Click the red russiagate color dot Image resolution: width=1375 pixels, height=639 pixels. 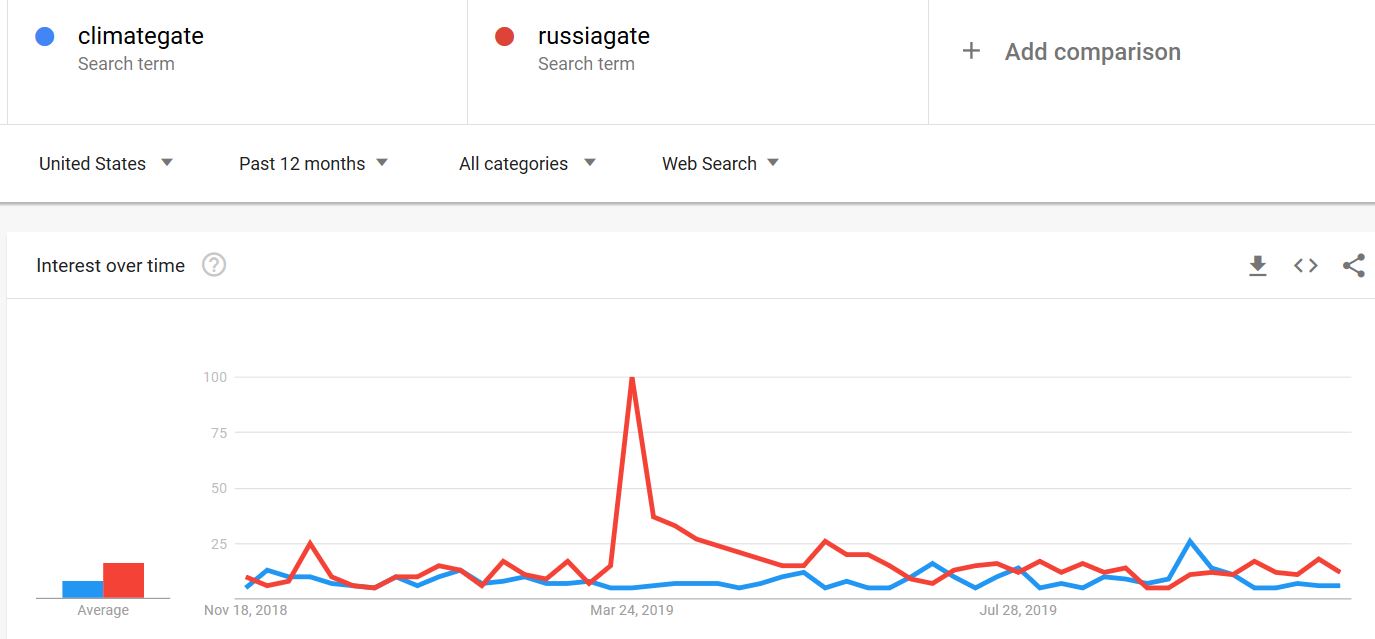pos(504,37)
